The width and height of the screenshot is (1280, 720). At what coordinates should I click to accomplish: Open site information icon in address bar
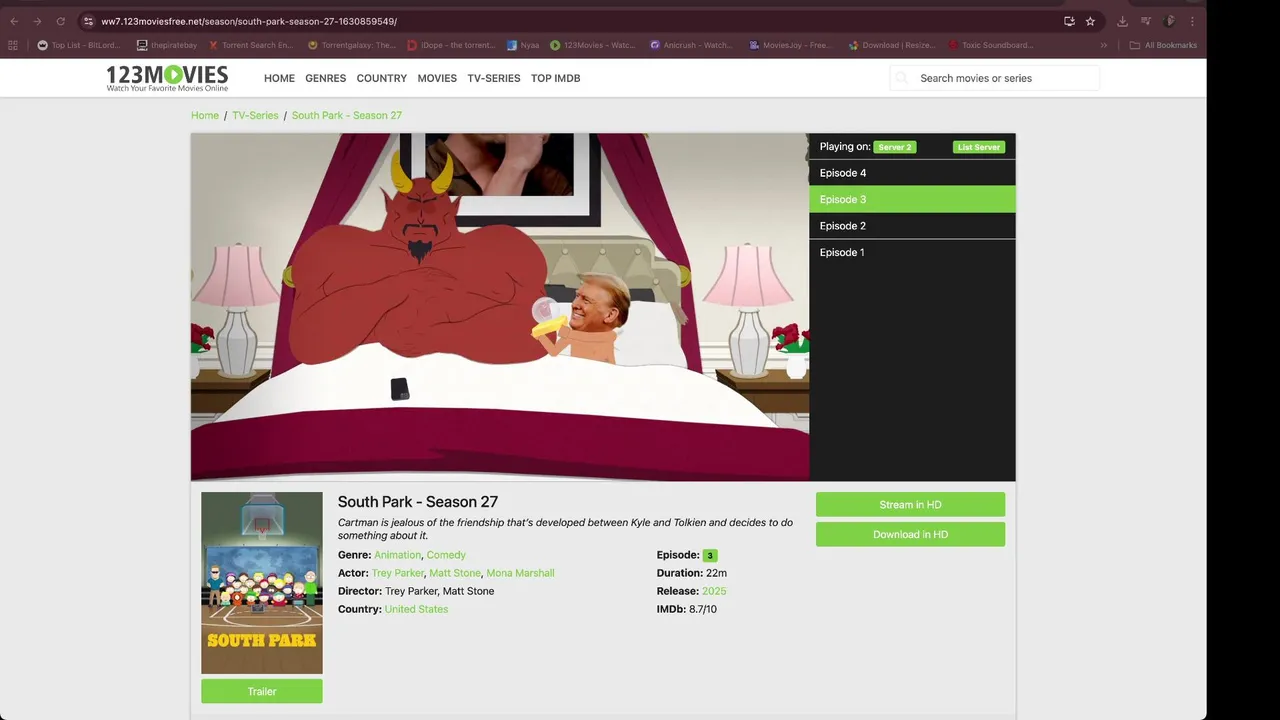coord(88,21)
